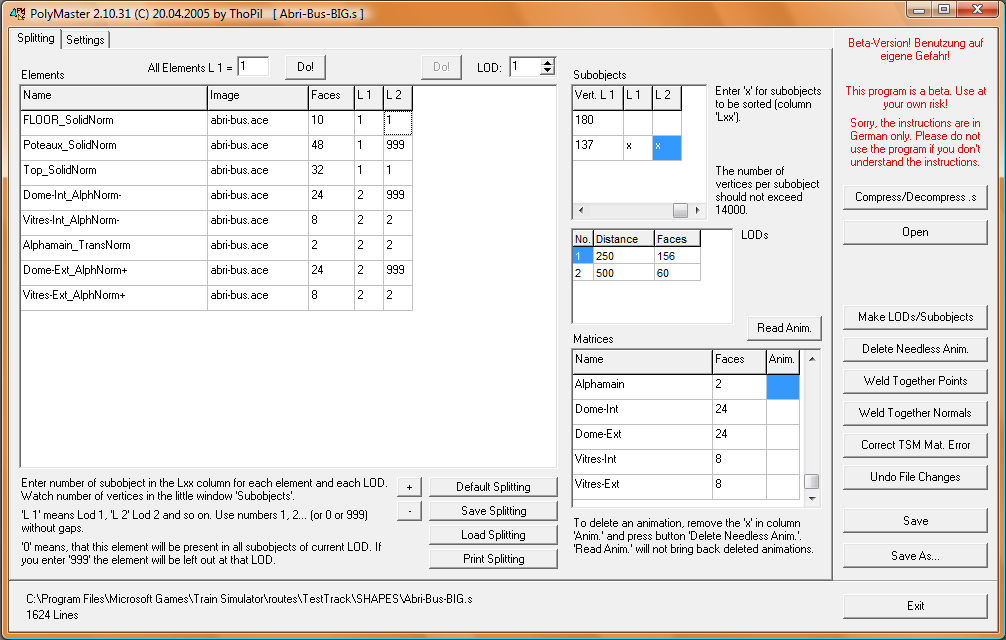Click the Open button
1006x640 pixels.
(x=915, y=233)
